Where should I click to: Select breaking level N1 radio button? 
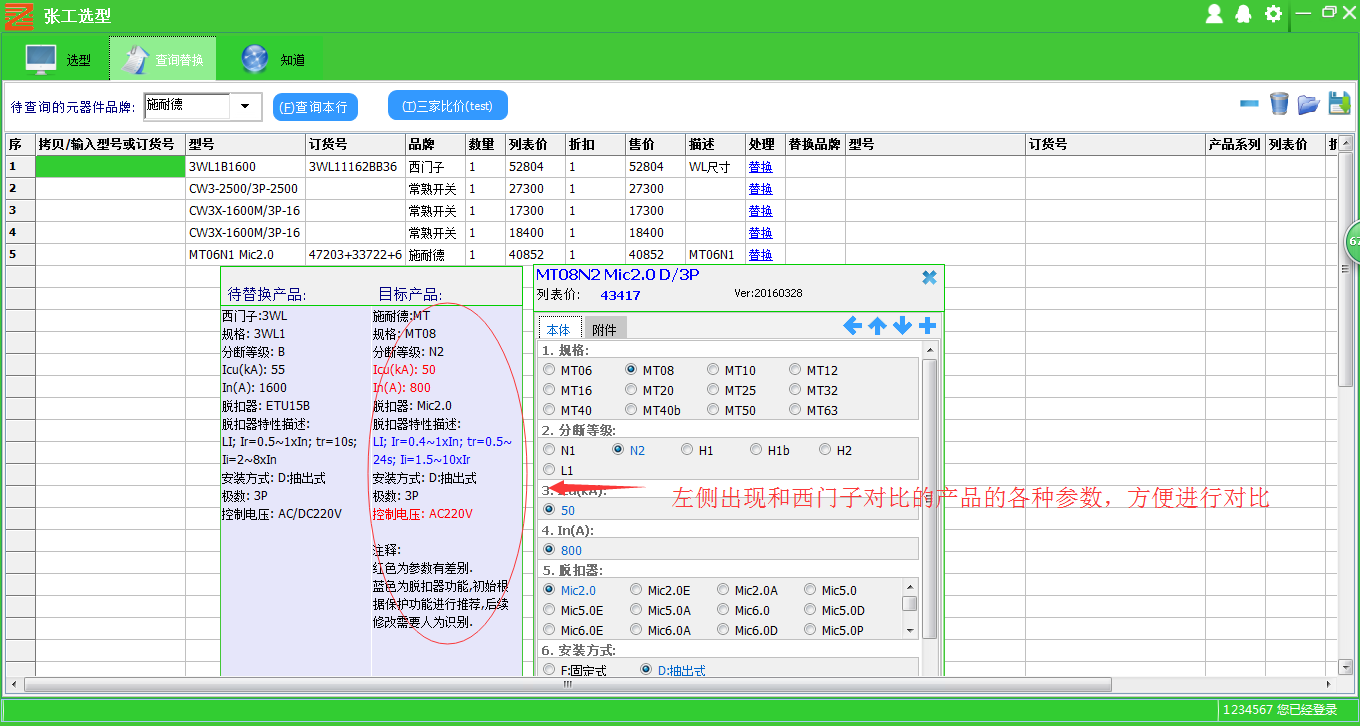pyautogui.click(x=549, y=450)
